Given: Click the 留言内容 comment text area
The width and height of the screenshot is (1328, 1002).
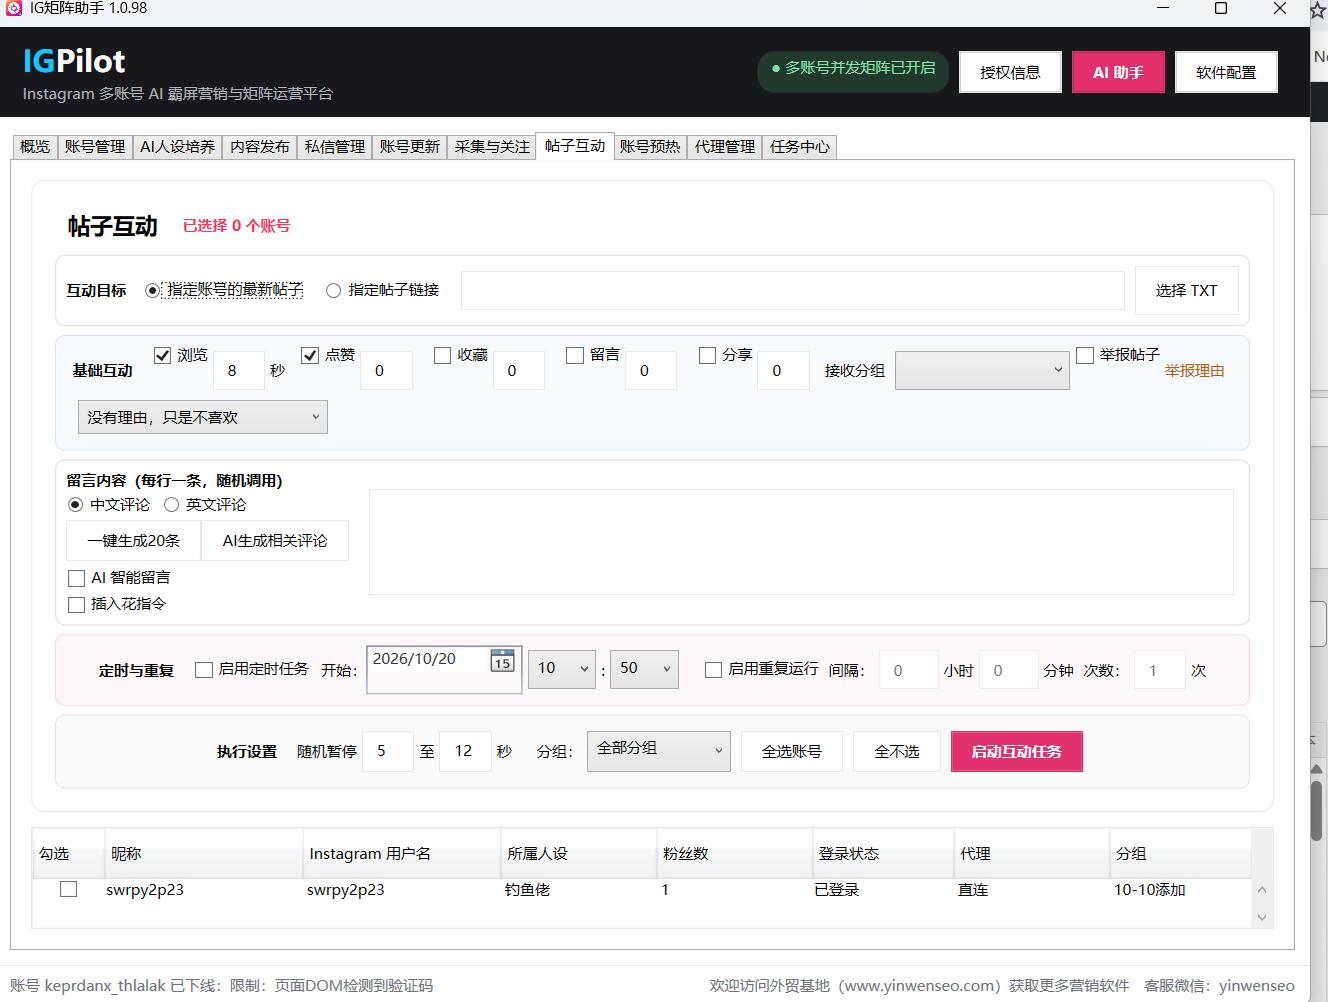Looking at the screenshot, I should [x=801, y=542].
